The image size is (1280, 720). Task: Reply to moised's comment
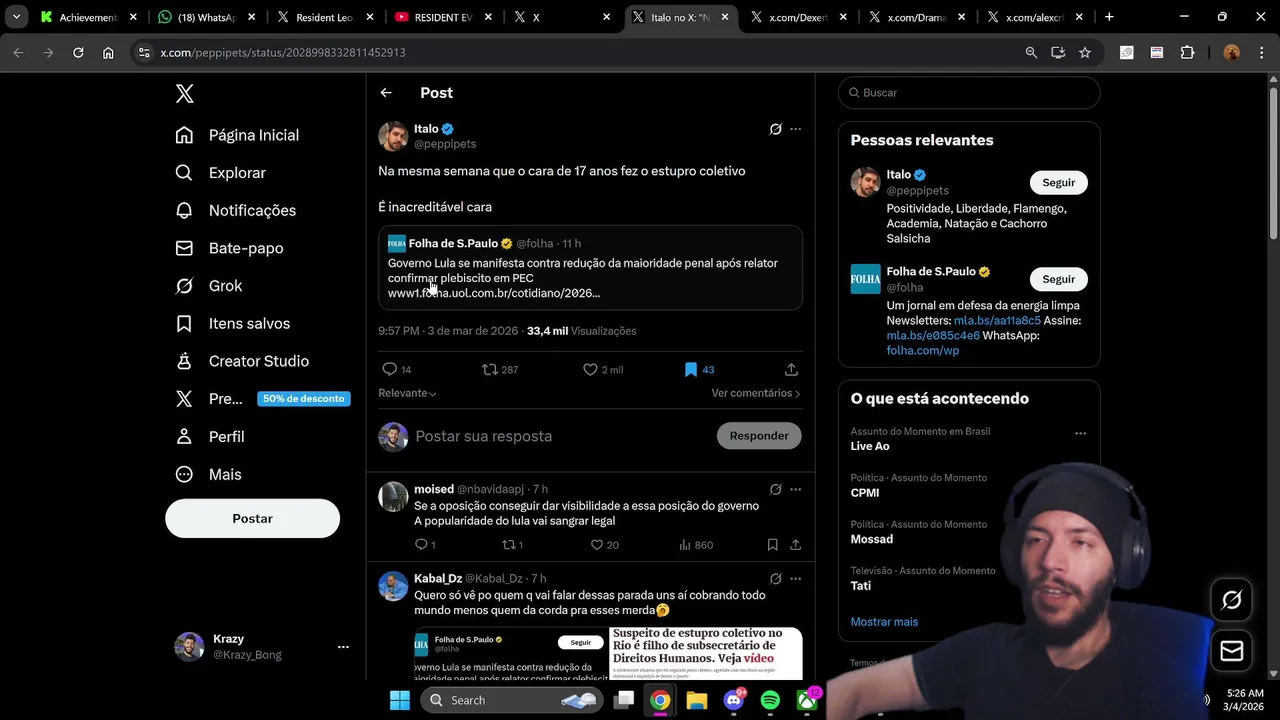pyautogui.click(x=425, y=545)
